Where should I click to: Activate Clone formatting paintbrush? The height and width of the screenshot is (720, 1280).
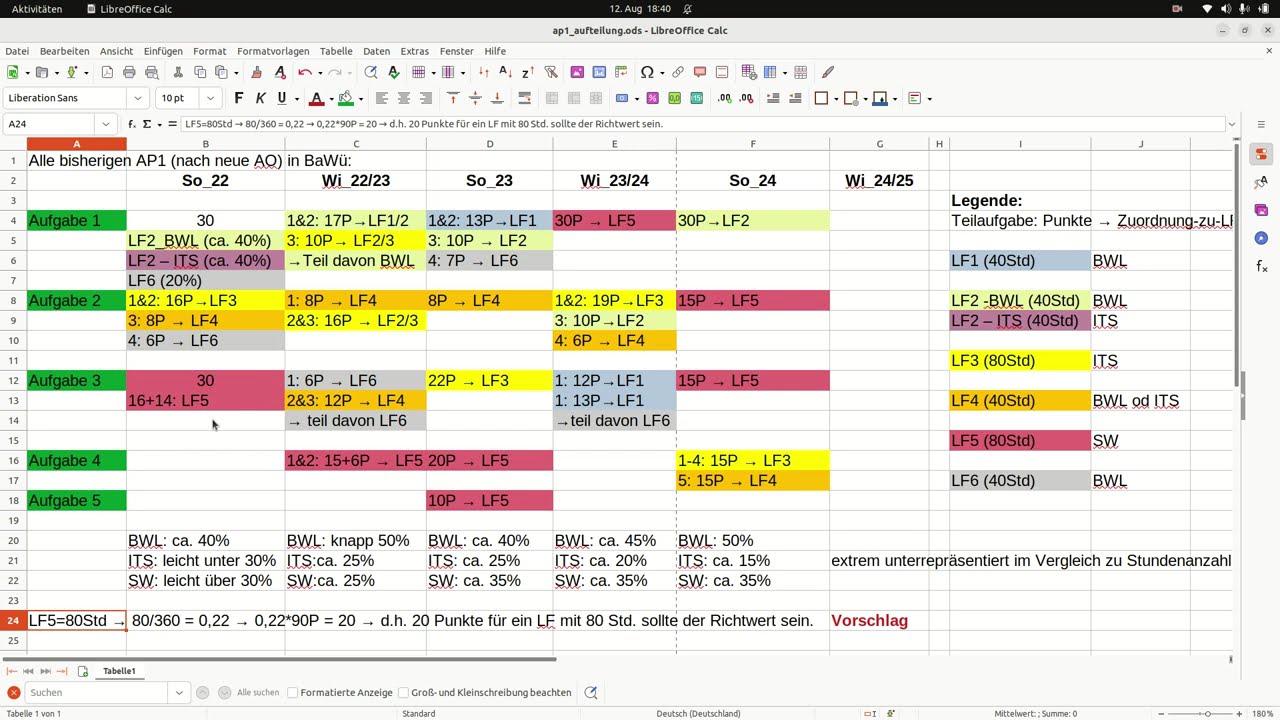tap(257, 72)
